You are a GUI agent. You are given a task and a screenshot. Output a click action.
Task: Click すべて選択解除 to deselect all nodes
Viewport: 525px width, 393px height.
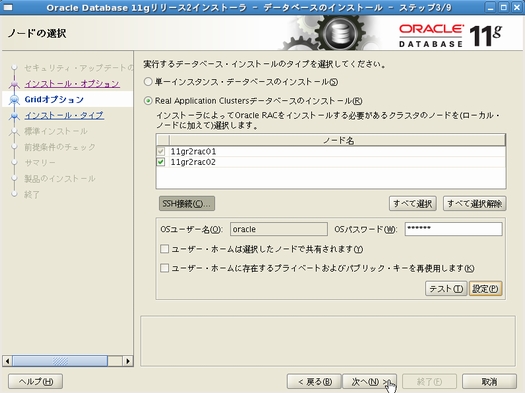pyautogui.click(x=474, y=204)
